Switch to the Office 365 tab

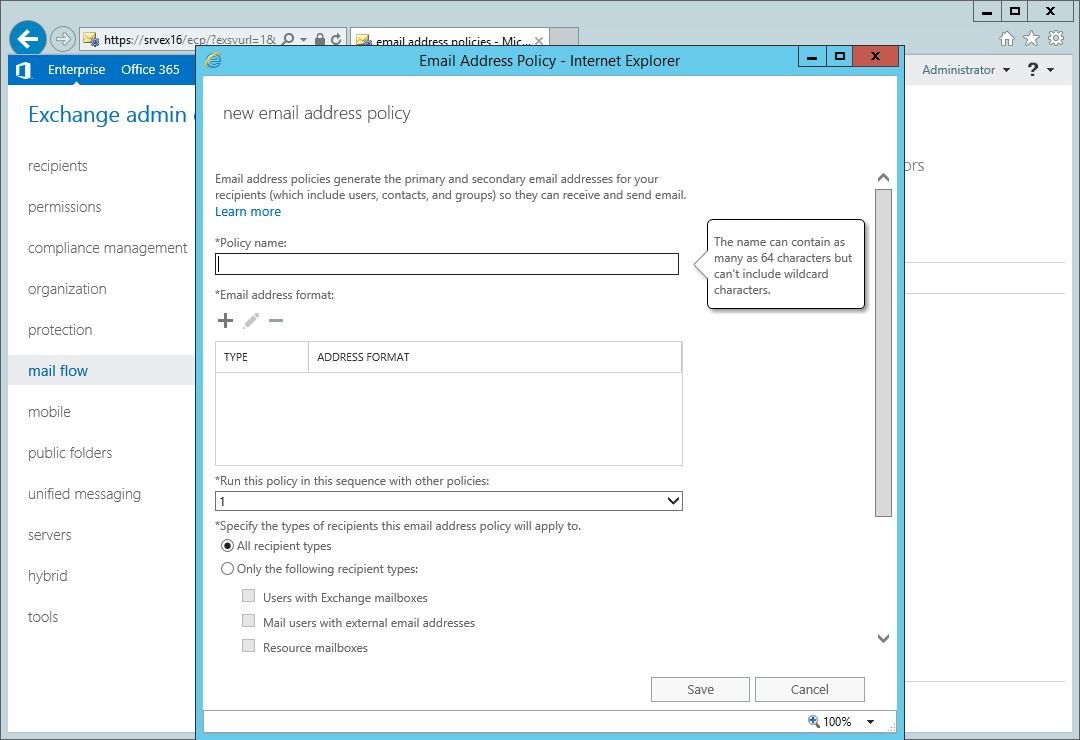[150, 70]
